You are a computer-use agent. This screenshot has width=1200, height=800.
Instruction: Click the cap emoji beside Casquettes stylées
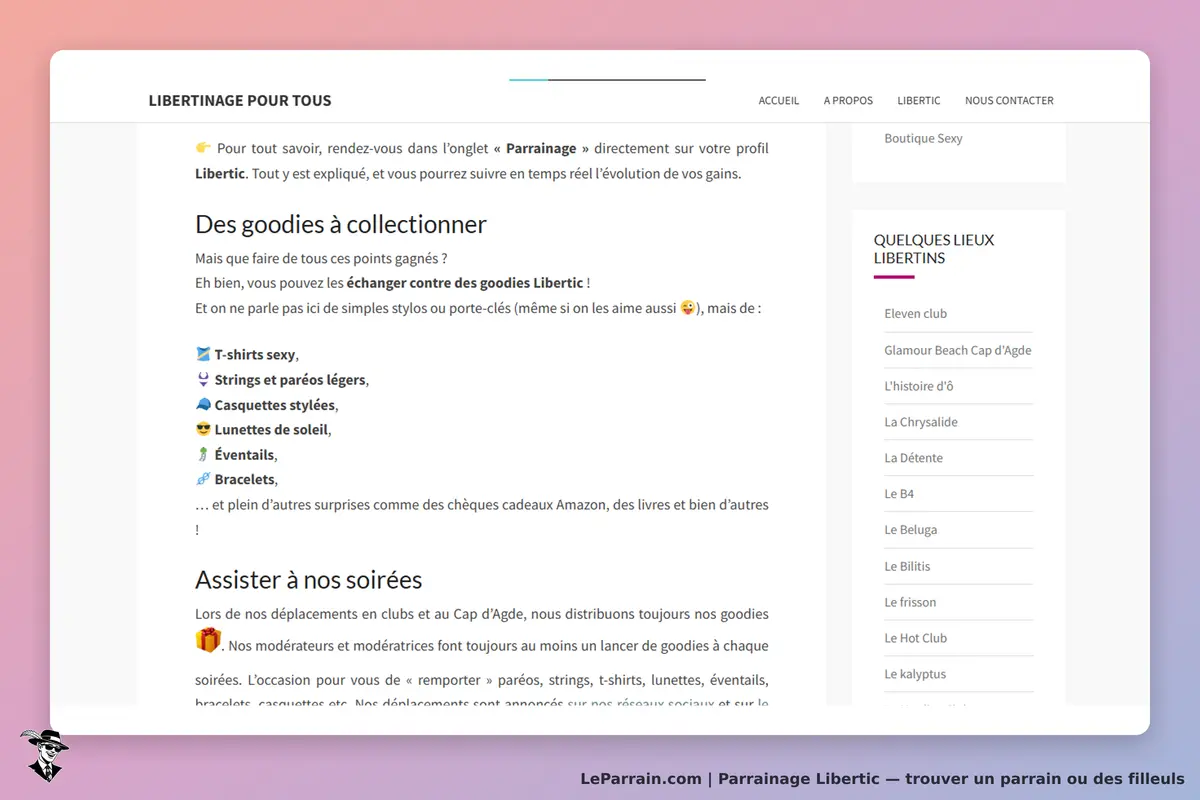203,404
